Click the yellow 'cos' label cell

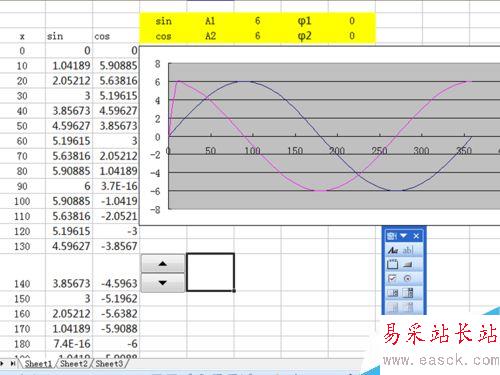[163, 36]
